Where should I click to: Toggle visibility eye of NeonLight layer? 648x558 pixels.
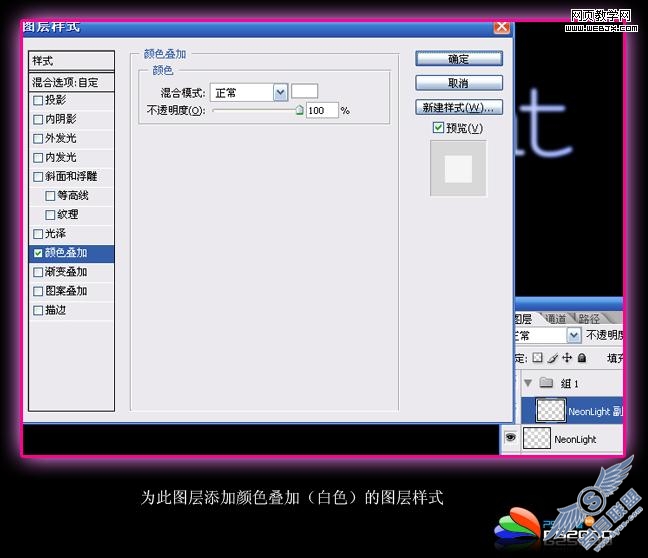(511, 437)
